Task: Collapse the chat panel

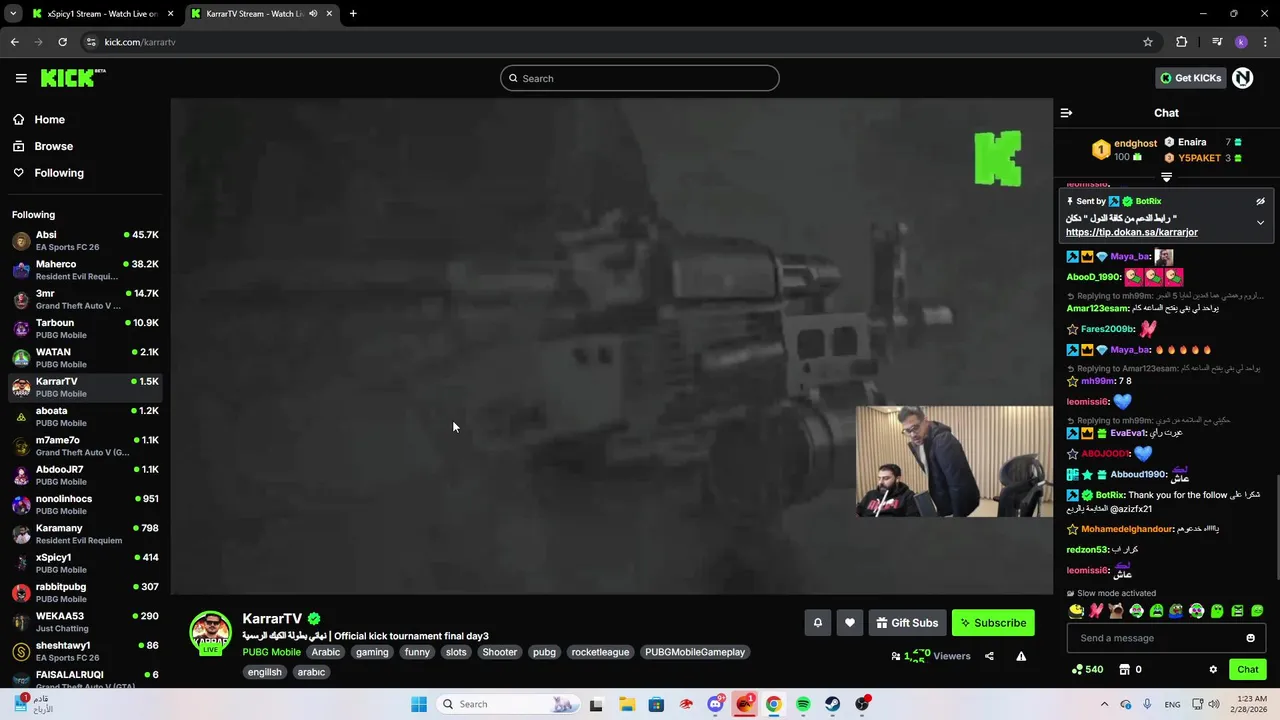Action: click(1066, 113)
